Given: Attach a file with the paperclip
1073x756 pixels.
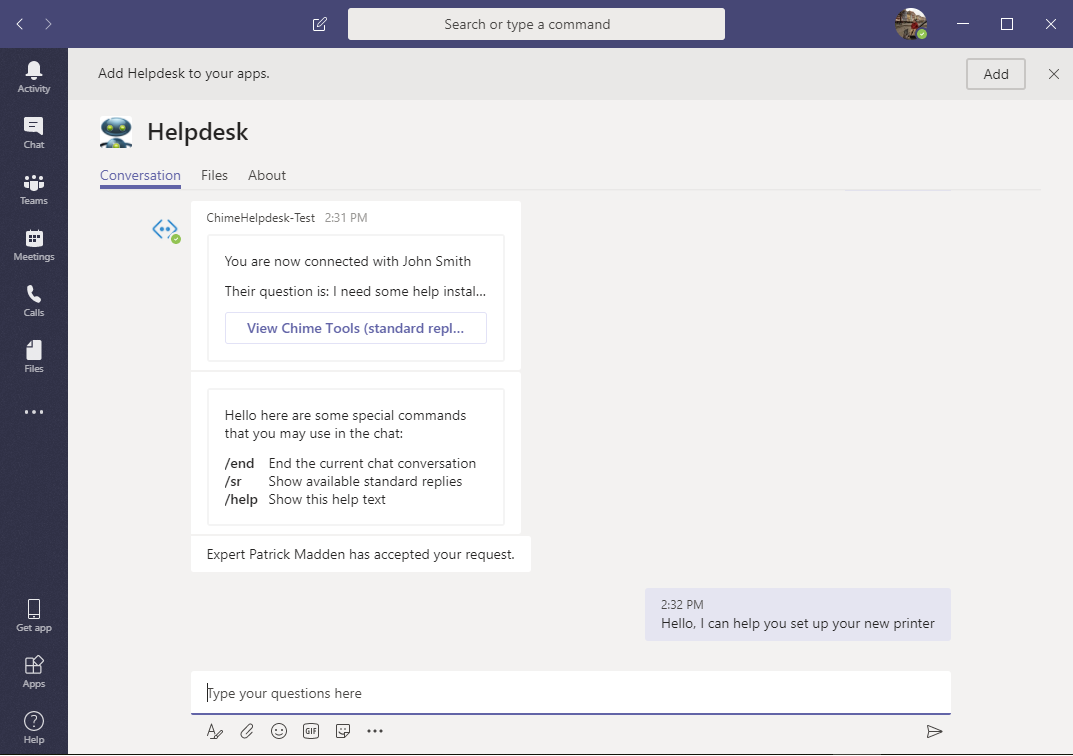Looking at the screenshot, I should pyautogui.click(x=246, y=731).
